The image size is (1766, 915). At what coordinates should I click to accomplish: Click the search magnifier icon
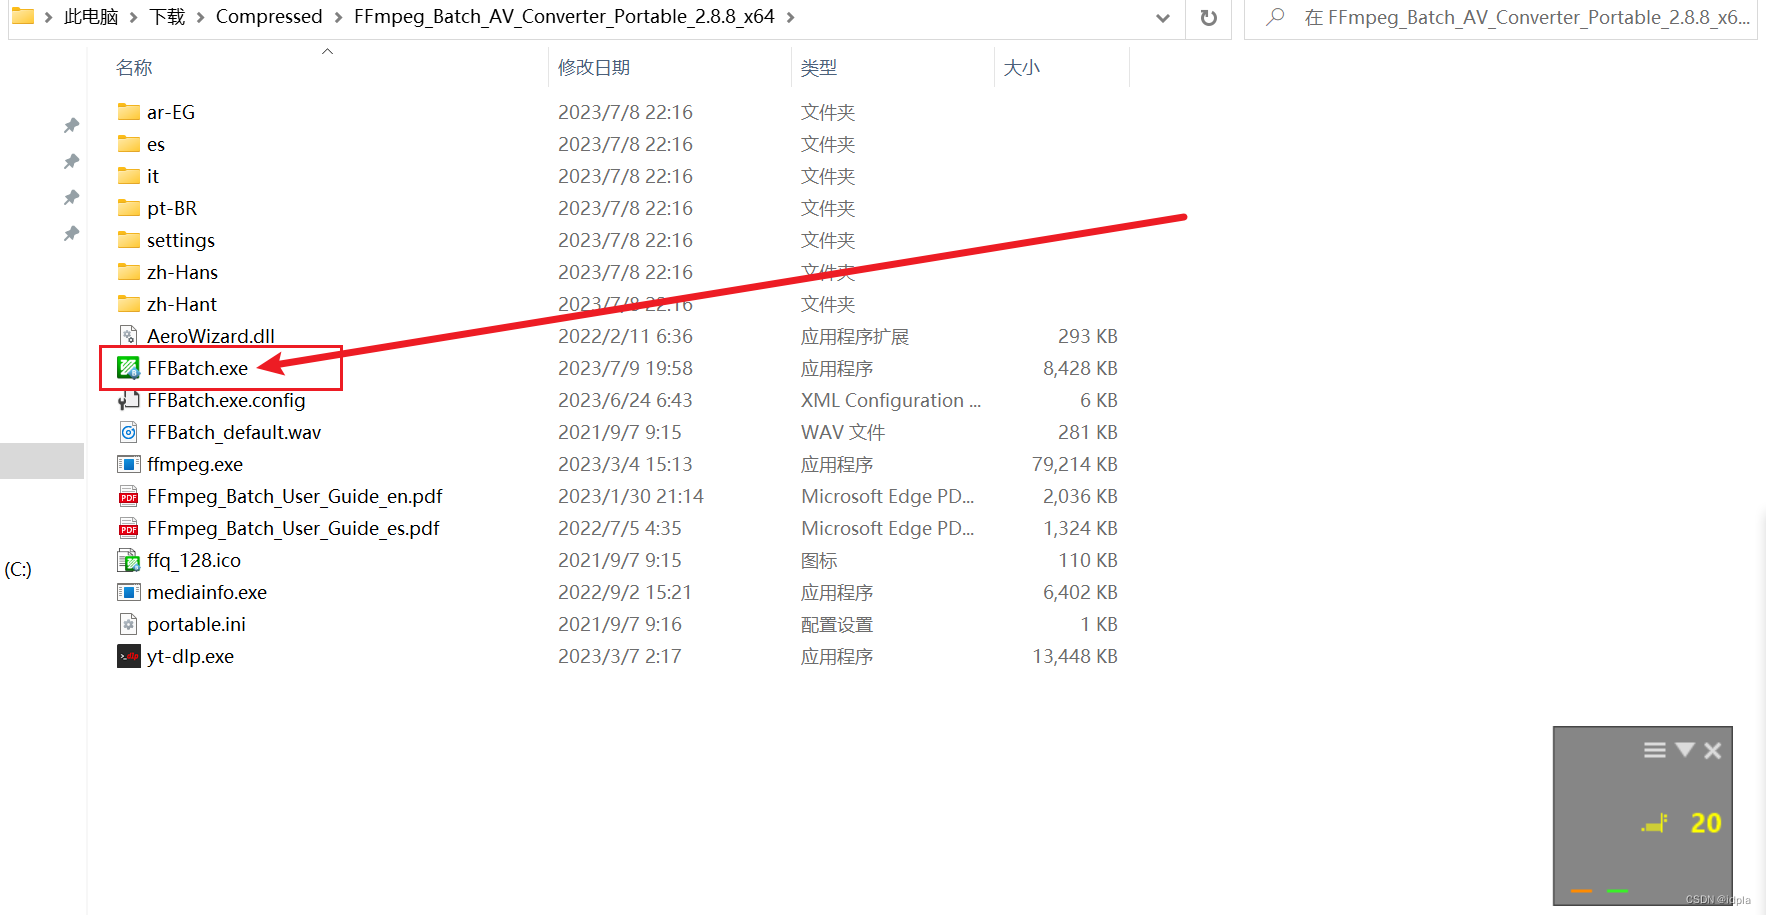(x=1275, y=17)
